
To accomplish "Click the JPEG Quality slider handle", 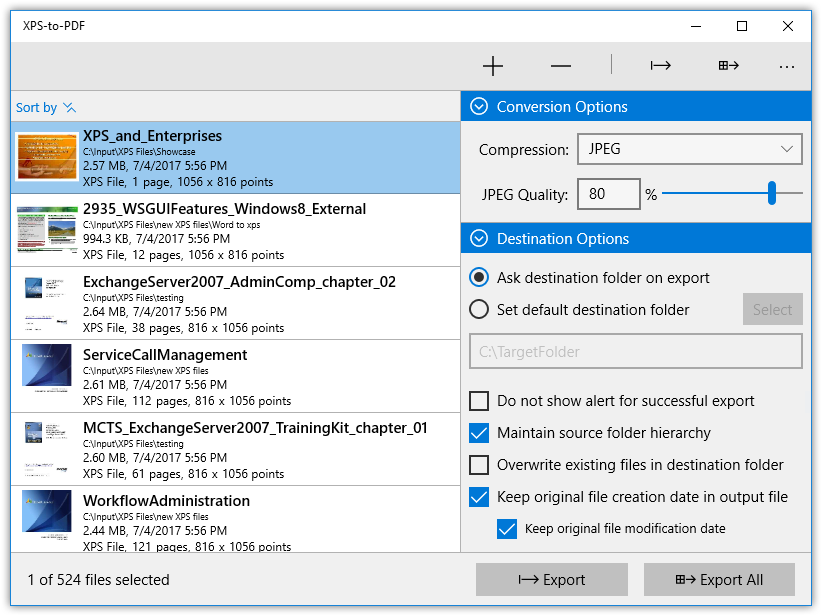I will [772, 194].
